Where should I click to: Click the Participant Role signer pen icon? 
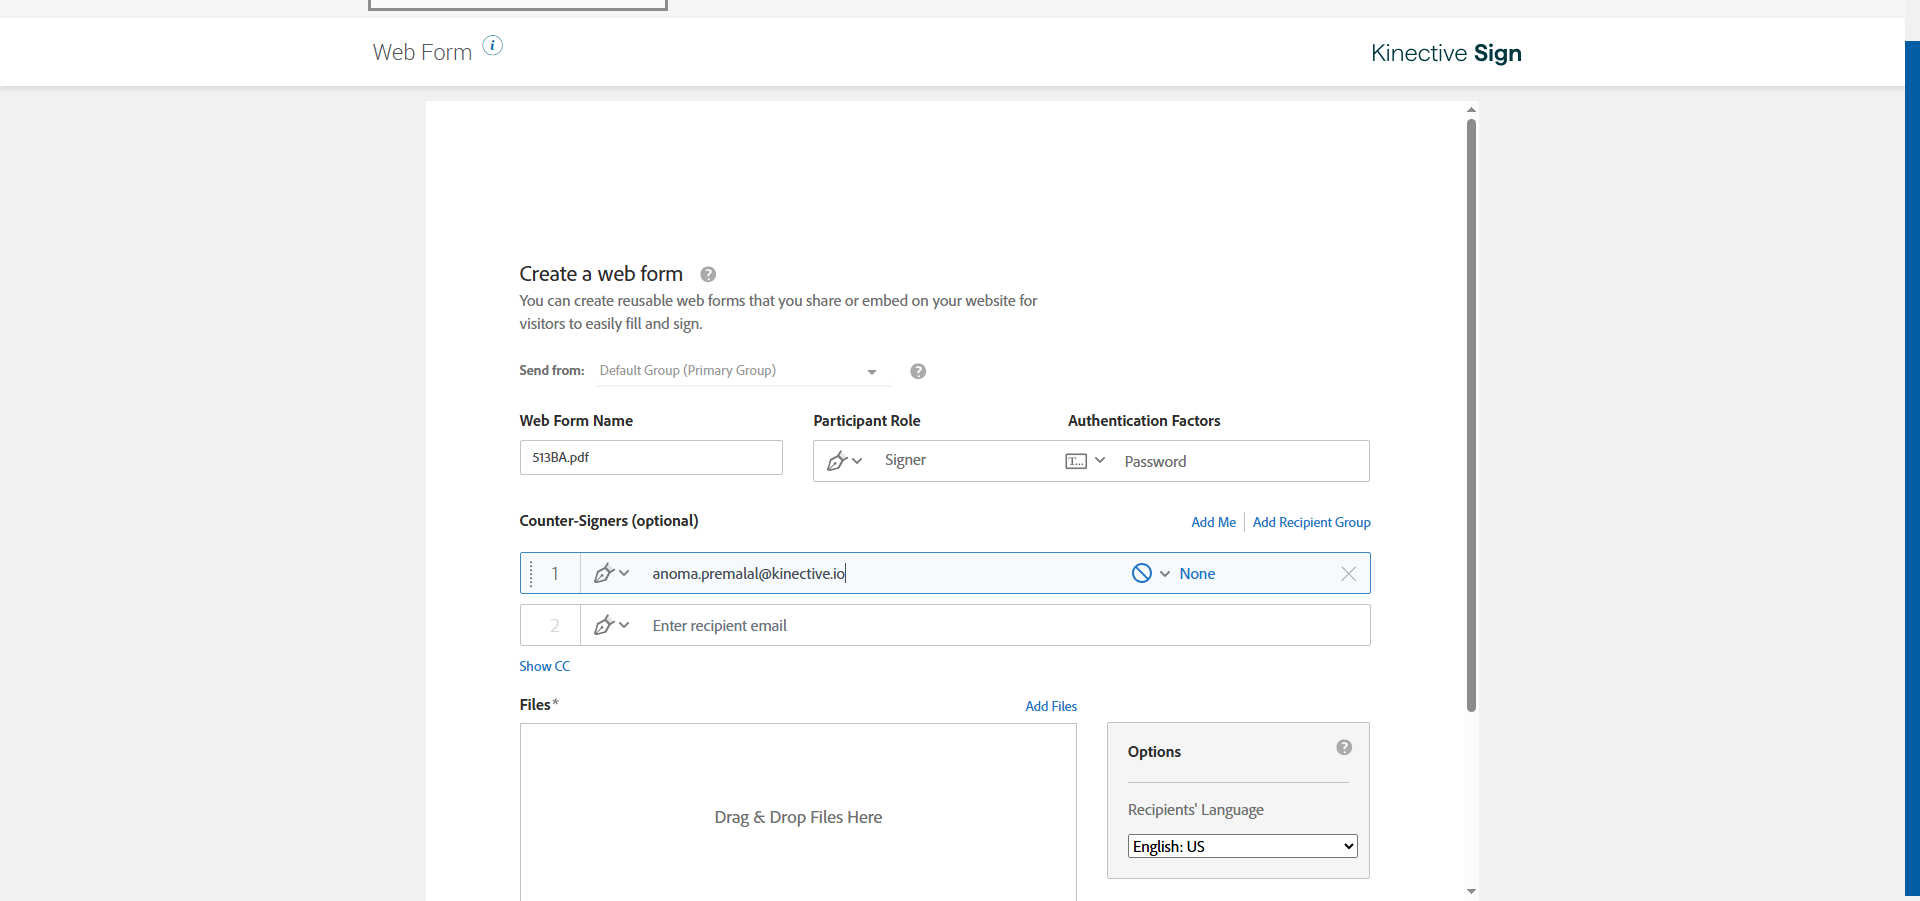click(x=838, y=461)
